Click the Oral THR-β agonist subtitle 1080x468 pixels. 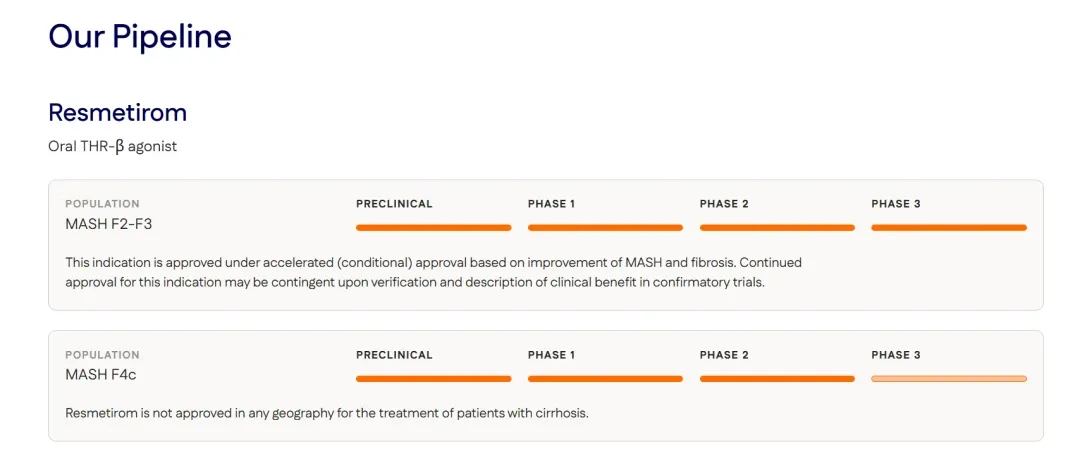point(113,147)
